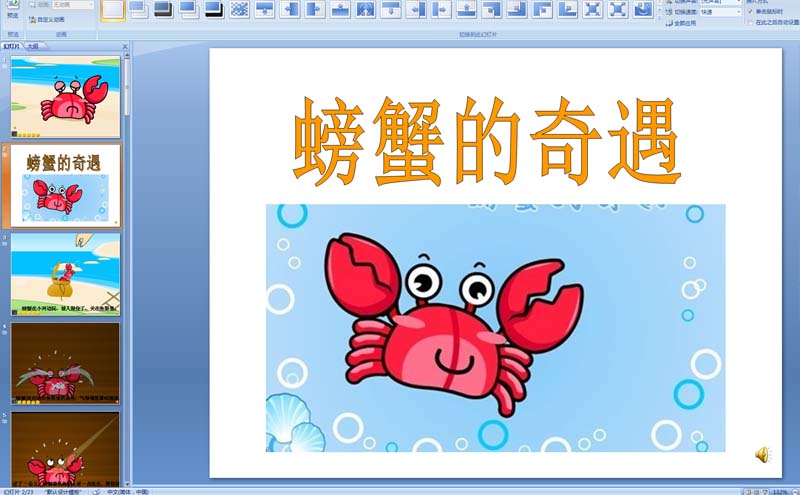This screenshot has width=800, height=495.
Task: Apply the push-left arrow transition
Action: pos(416,10)
